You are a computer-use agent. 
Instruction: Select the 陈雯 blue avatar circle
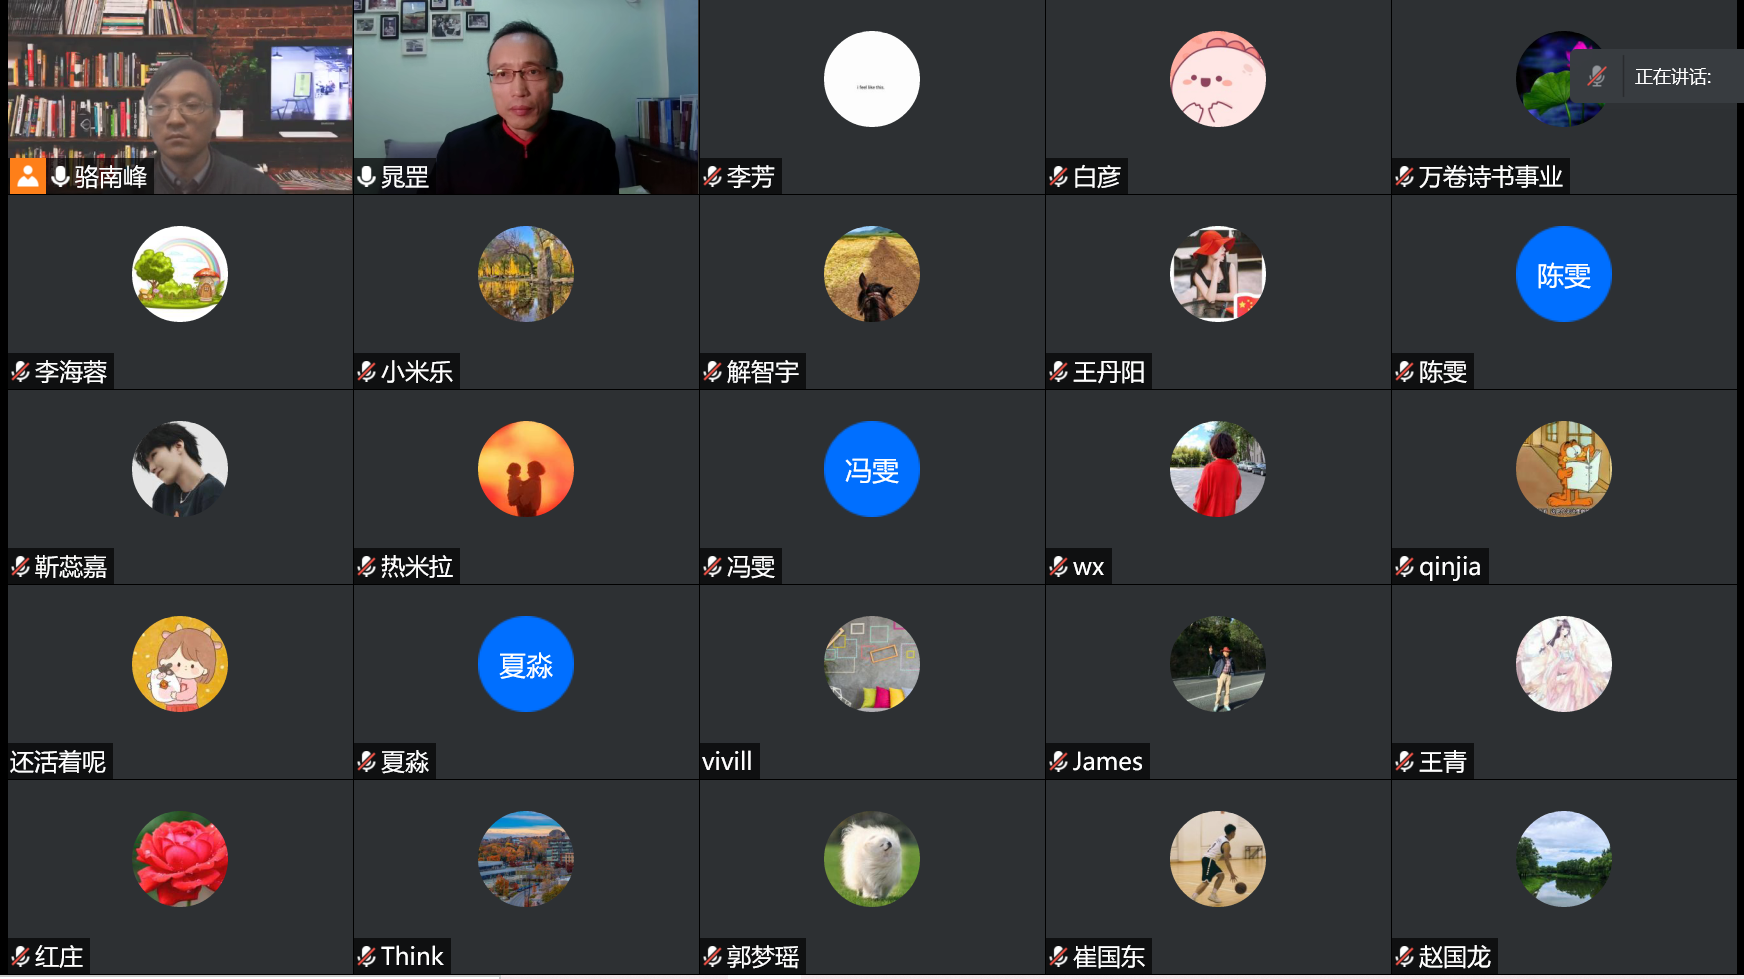click(1564, 274)
